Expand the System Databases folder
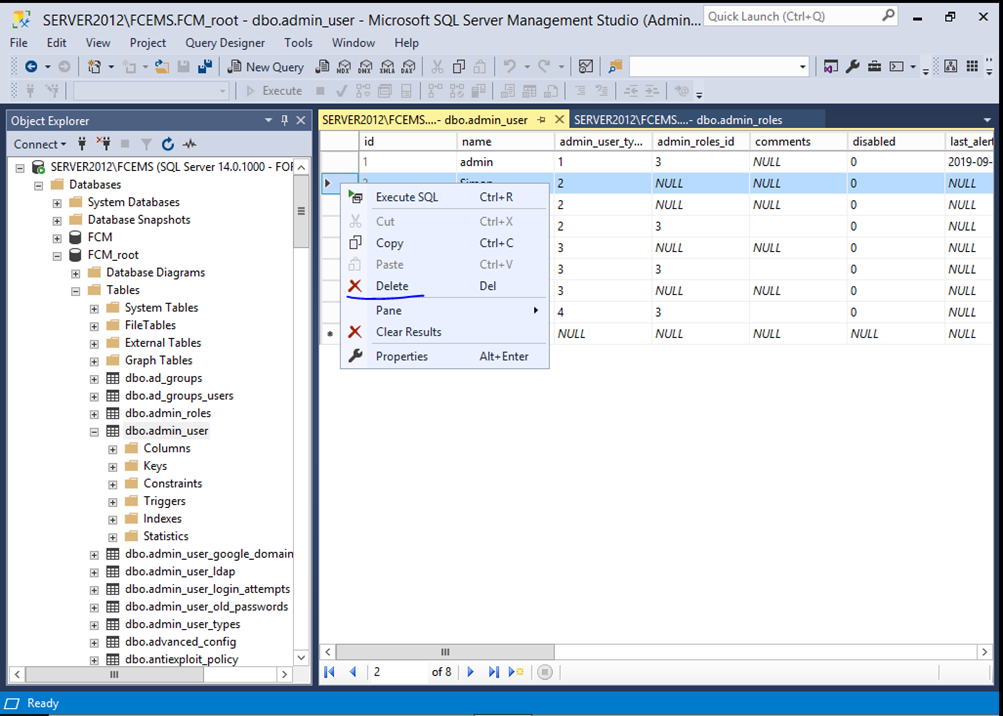 [57, 202]
